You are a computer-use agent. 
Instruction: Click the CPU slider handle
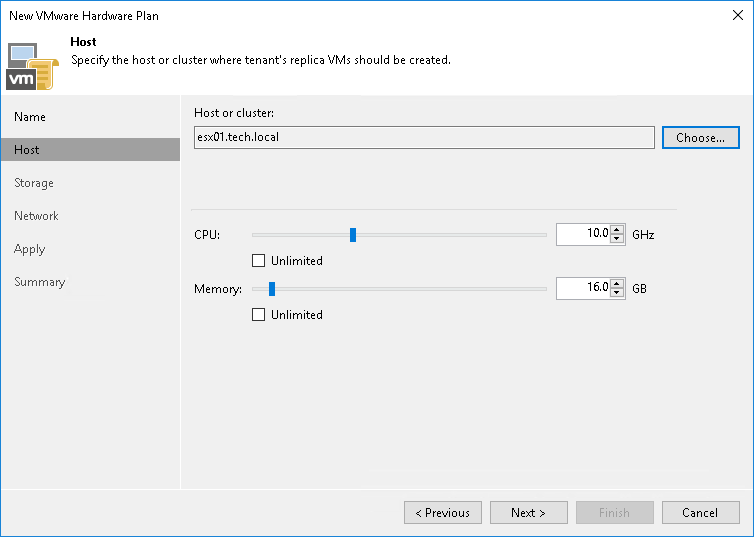(x=353, y=235)
